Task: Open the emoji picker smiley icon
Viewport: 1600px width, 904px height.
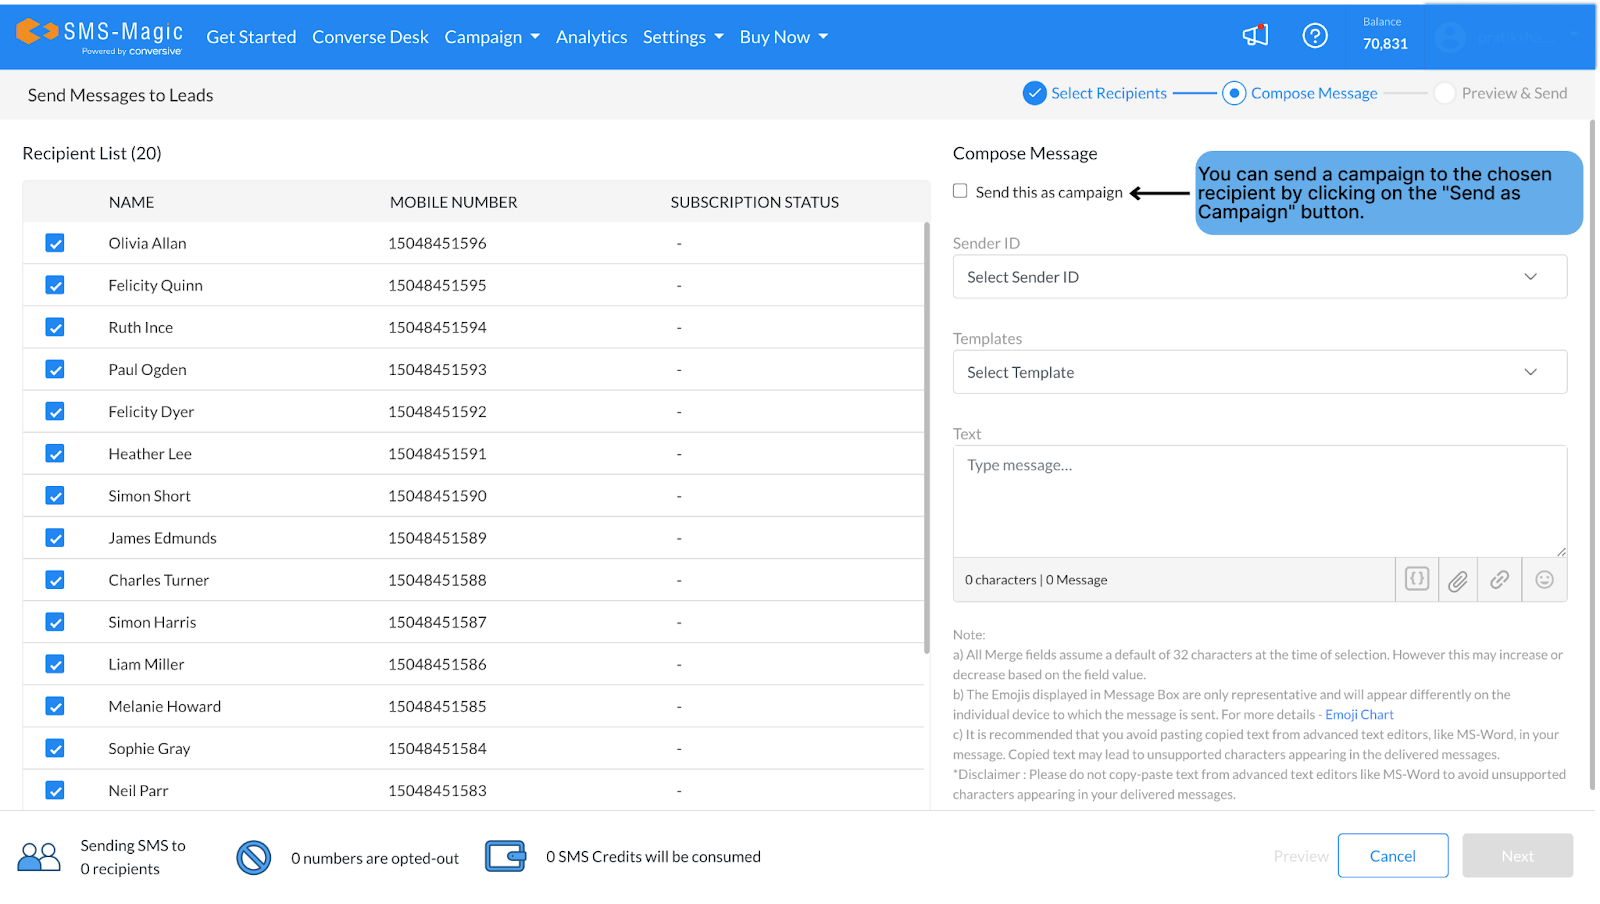Action: coord(1544,580)
